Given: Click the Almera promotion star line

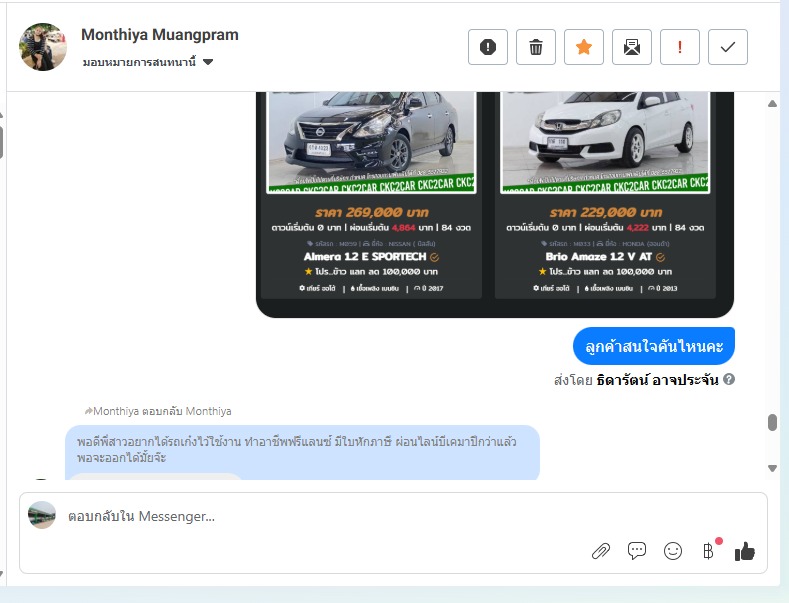Looking at the screenshot, I should click(371, 272).
